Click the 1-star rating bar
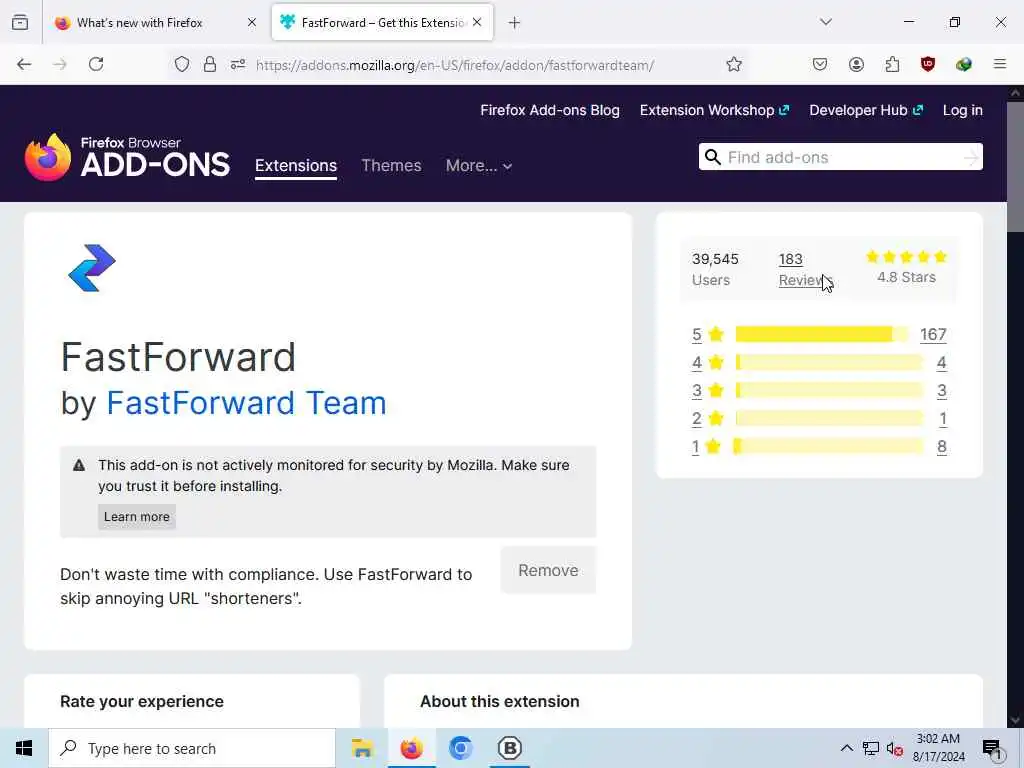 [x=829, y=447]
